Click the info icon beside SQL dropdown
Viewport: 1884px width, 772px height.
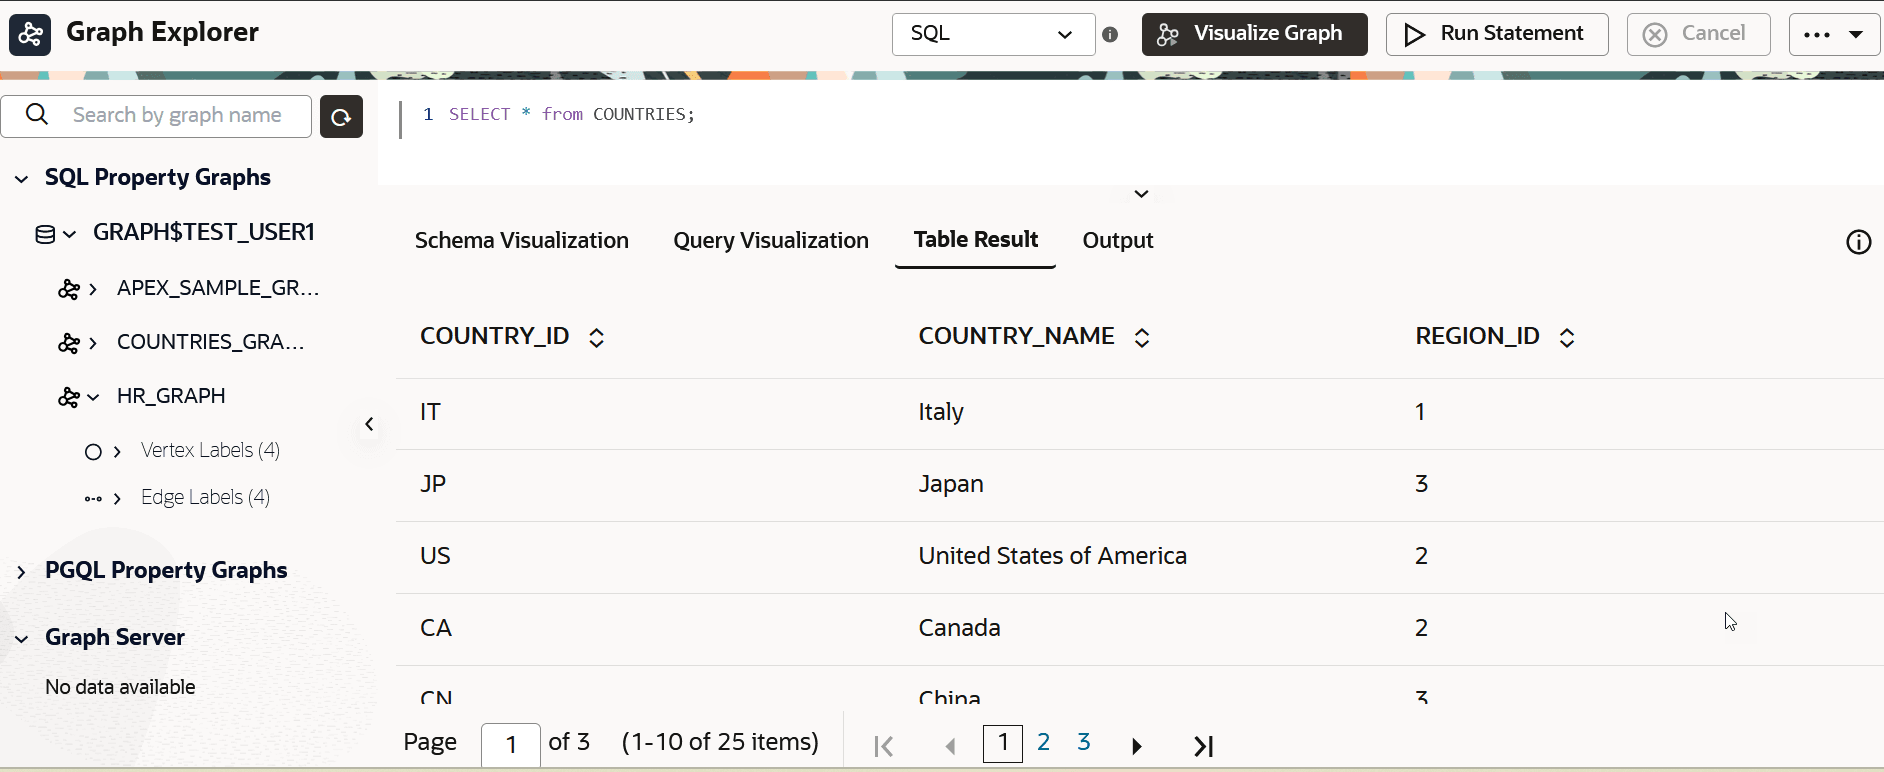tap(1110, 35)
